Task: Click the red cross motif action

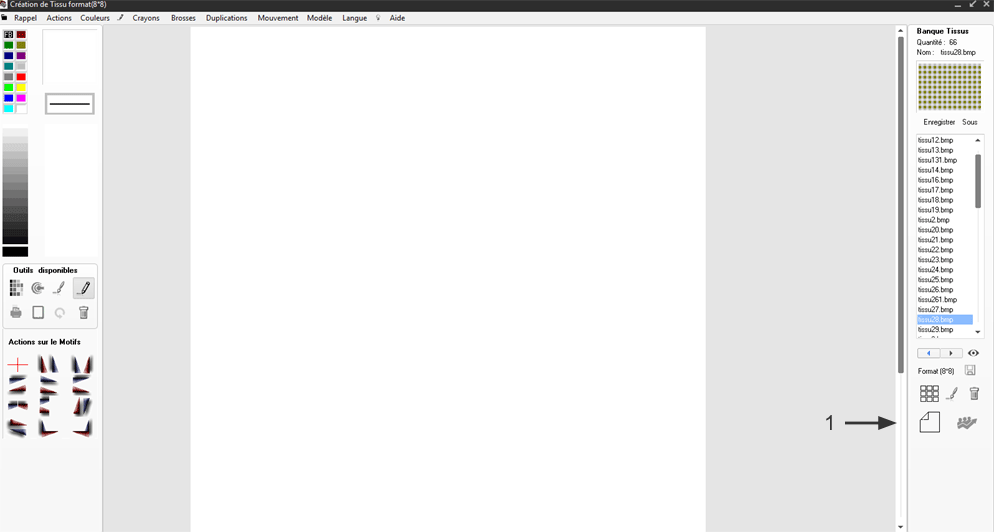Action: pyautogui.click(x=18, y=365)
